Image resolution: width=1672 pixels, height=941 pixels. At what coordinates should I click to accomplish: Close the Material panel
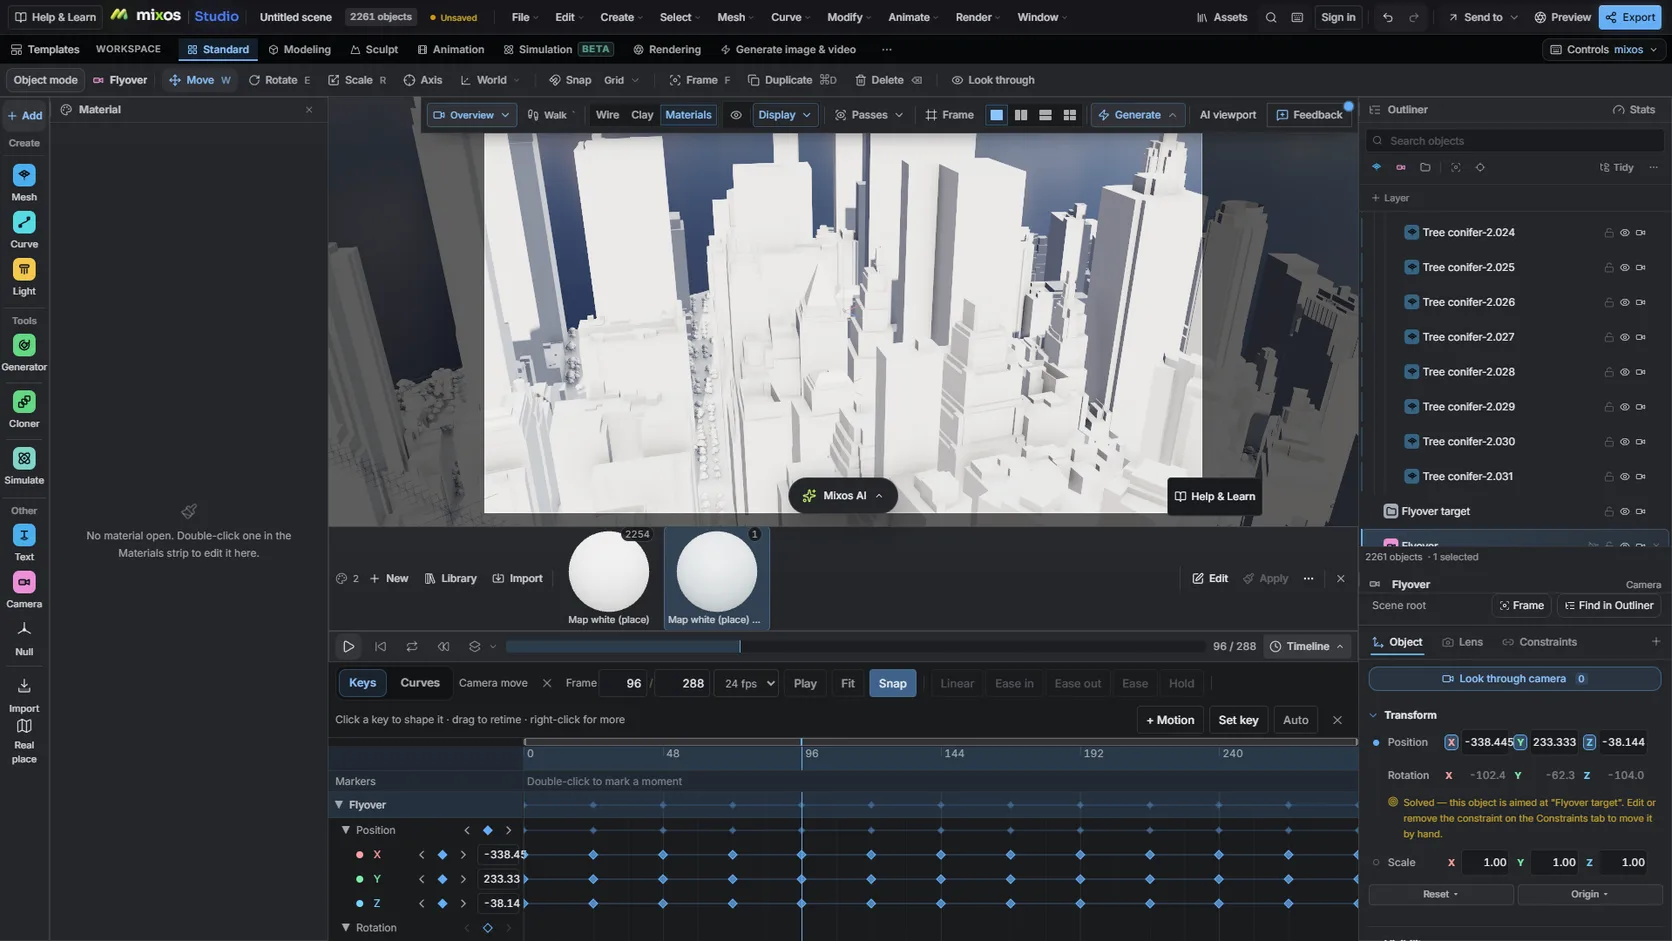pos(309,110)
